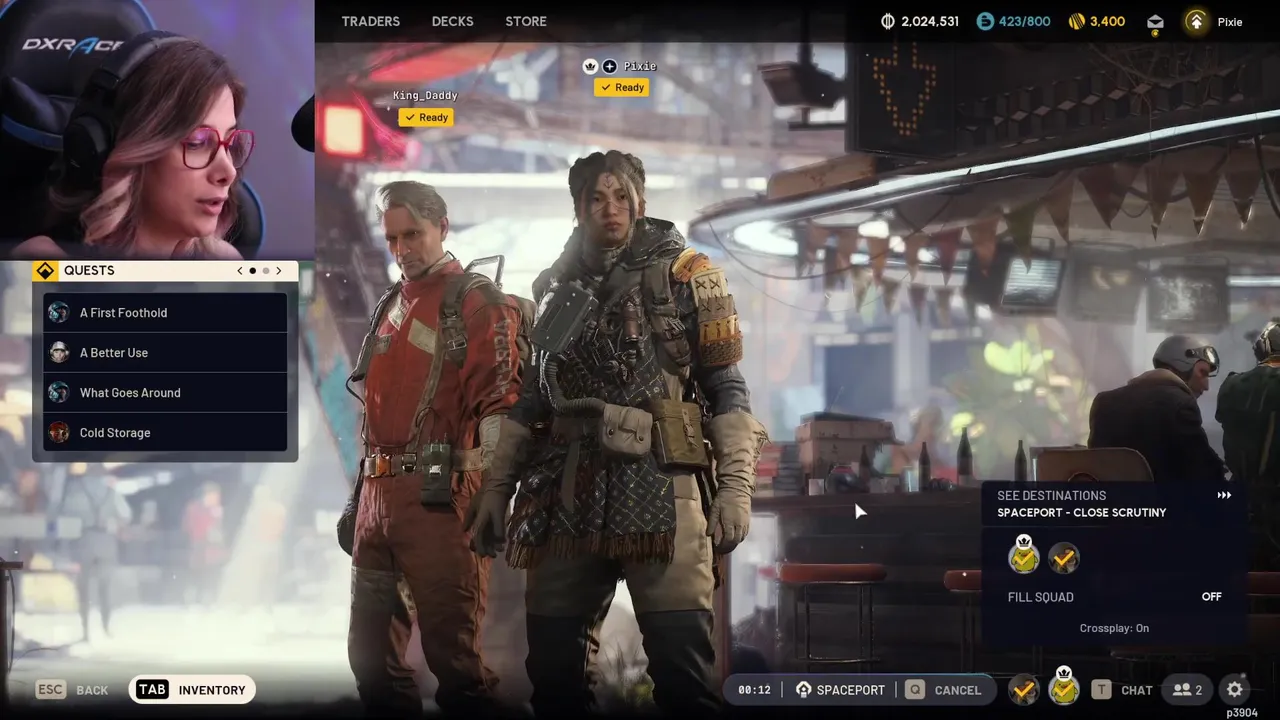1280x720 pixels.
Task: Click the p3904 build number text
Action: point(1242,713)
